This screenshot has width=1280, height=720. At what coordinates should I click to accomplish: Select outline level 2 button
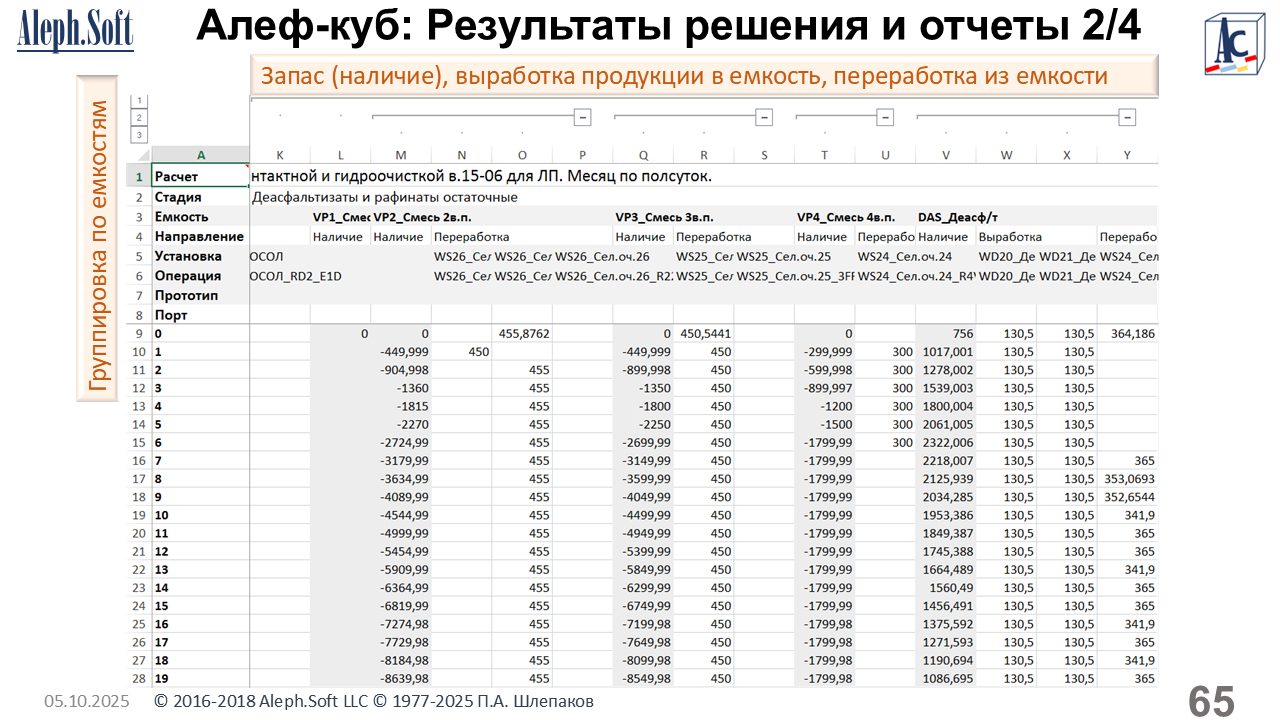tap(139, 117)
